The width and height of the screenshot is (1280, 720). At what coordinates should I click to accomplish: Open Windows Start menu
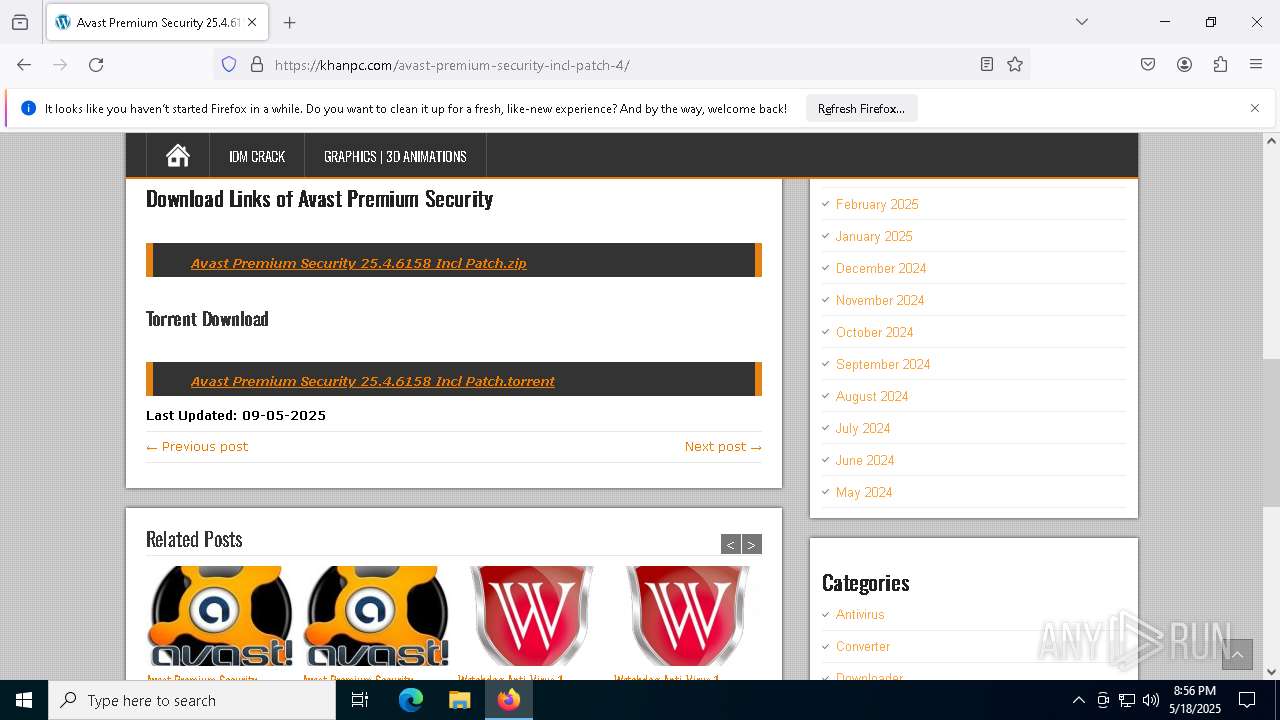click(x=24, y=700)
